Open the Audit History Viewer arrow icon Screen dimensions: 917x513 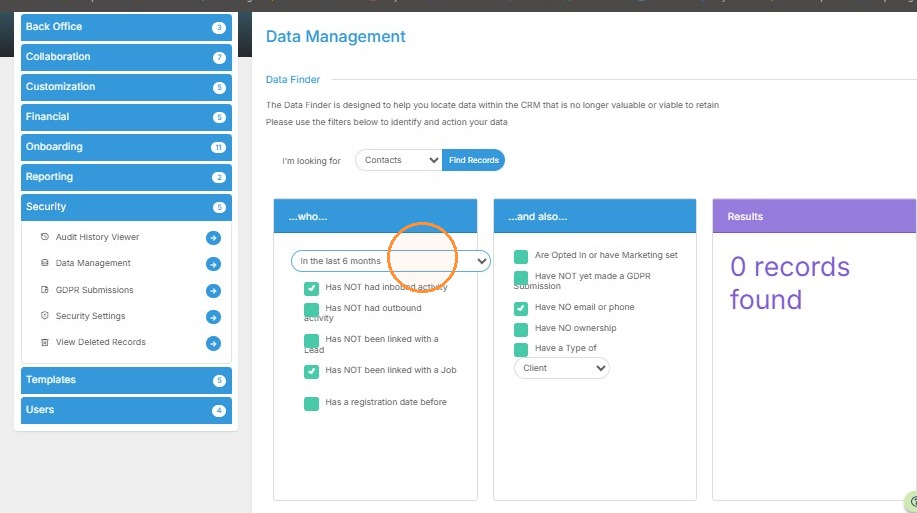[213, 237]
